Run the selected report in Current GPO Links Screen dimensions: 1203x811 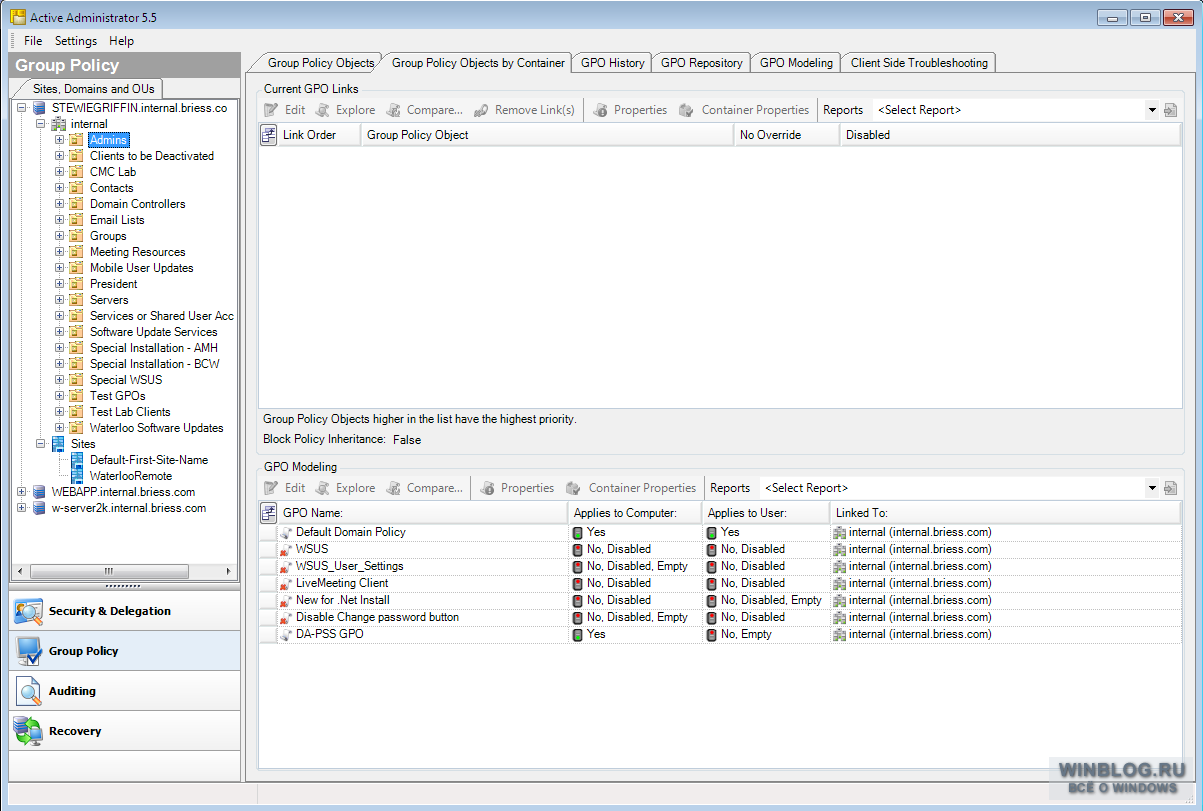point(1171,110)
